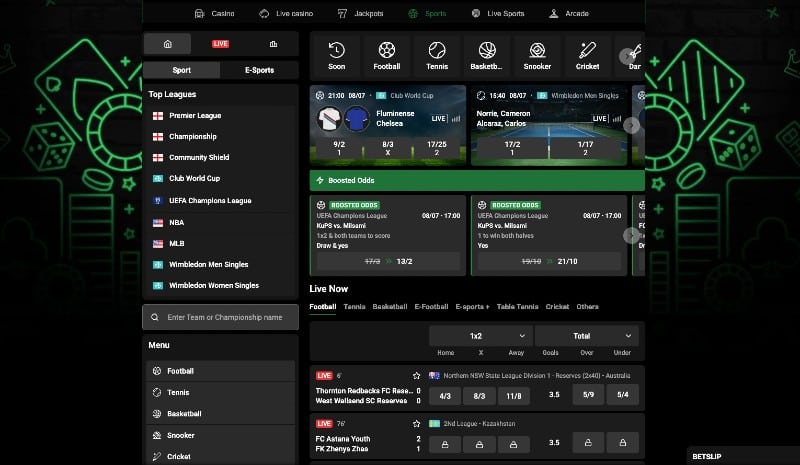Viewport: 800px width, 465px height.
Task: Click the search magnifier icon
Action: pos(155,317)
